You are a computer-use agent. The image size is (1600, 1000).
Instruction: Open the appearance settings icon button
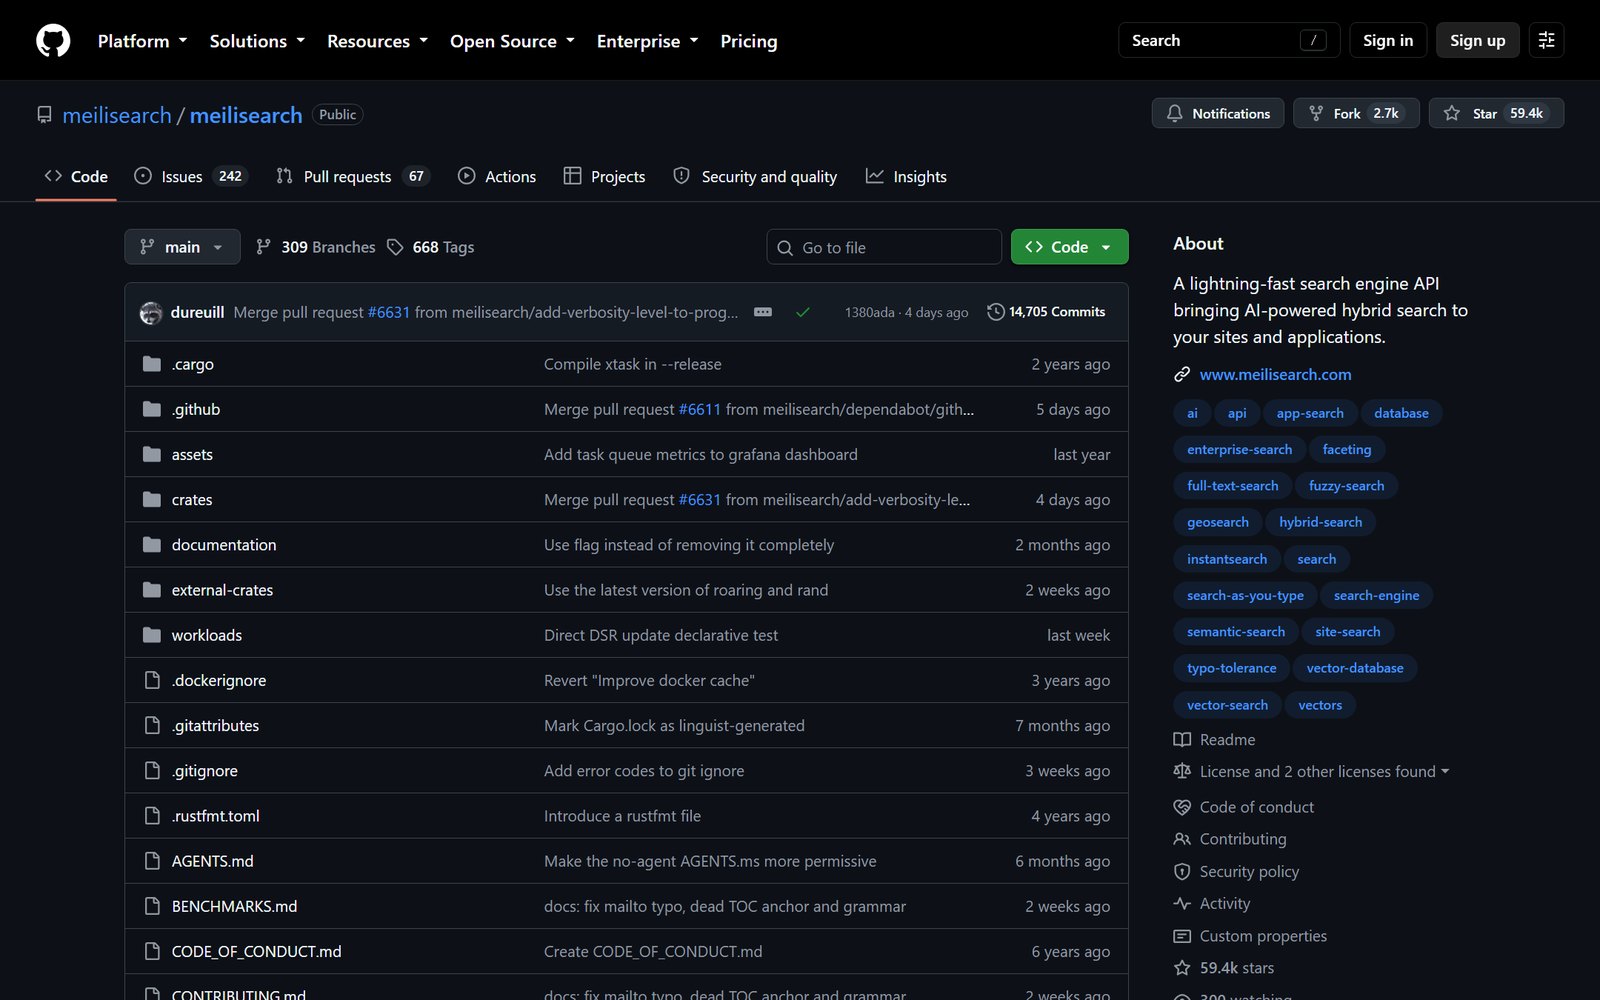[1546, 40]
